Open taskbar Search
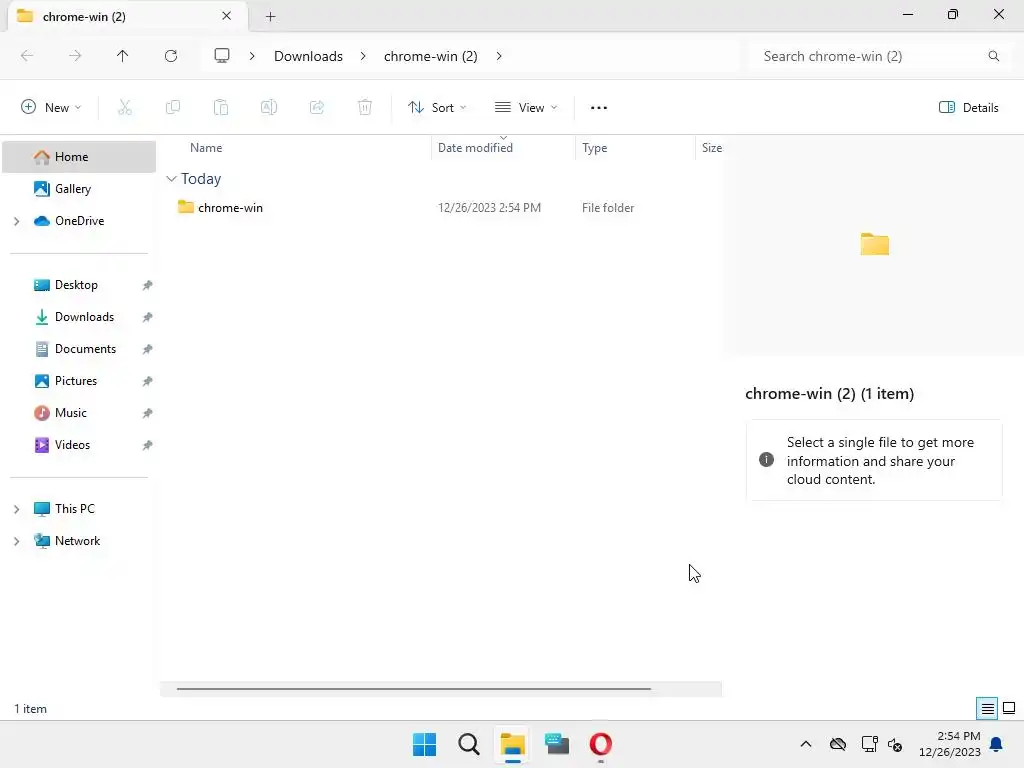Image resolution: width=1024 pixels, height=768 pixels. pos(469,744)
